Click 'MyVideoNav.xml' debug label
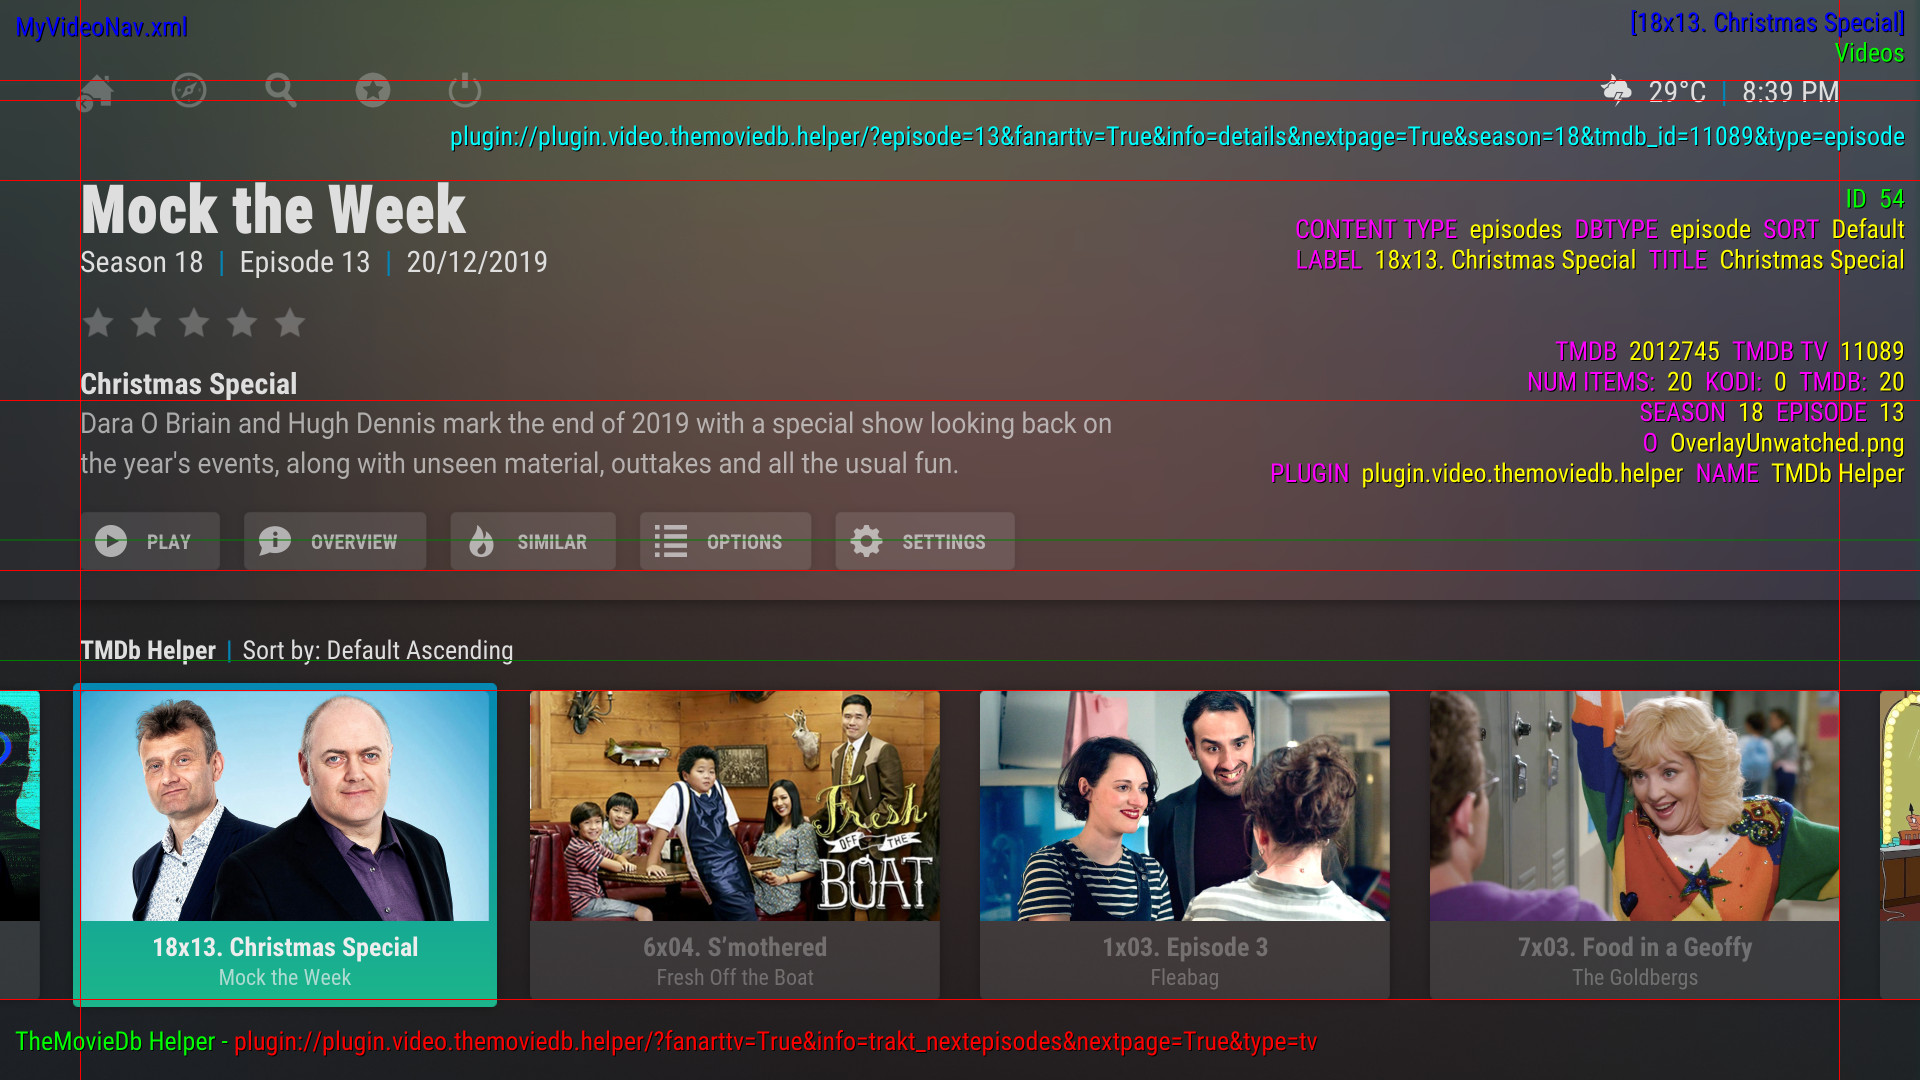 pyautogui.click(x=102, y=28)
